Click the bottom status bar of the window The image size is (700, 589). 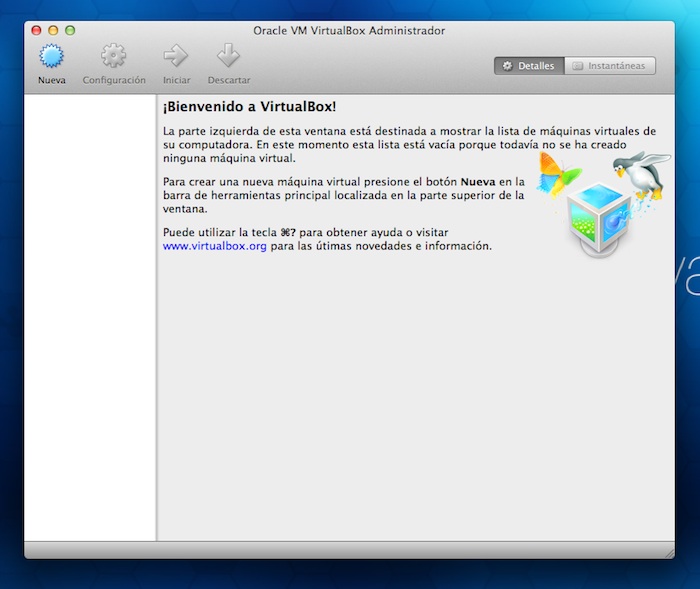coord(349,550)
